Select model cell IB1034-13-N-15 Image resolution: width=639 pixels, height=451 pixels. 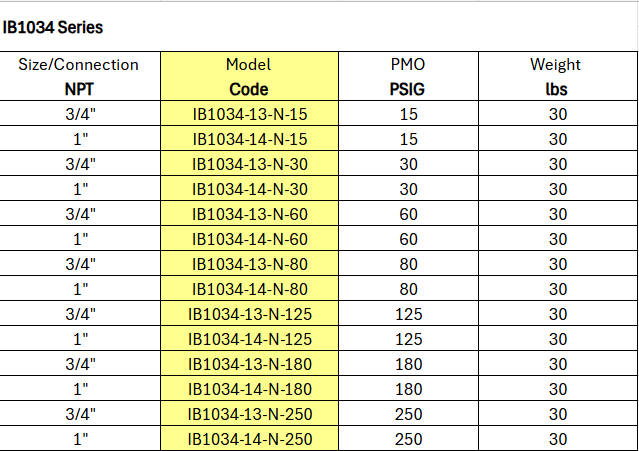(249, 114)
